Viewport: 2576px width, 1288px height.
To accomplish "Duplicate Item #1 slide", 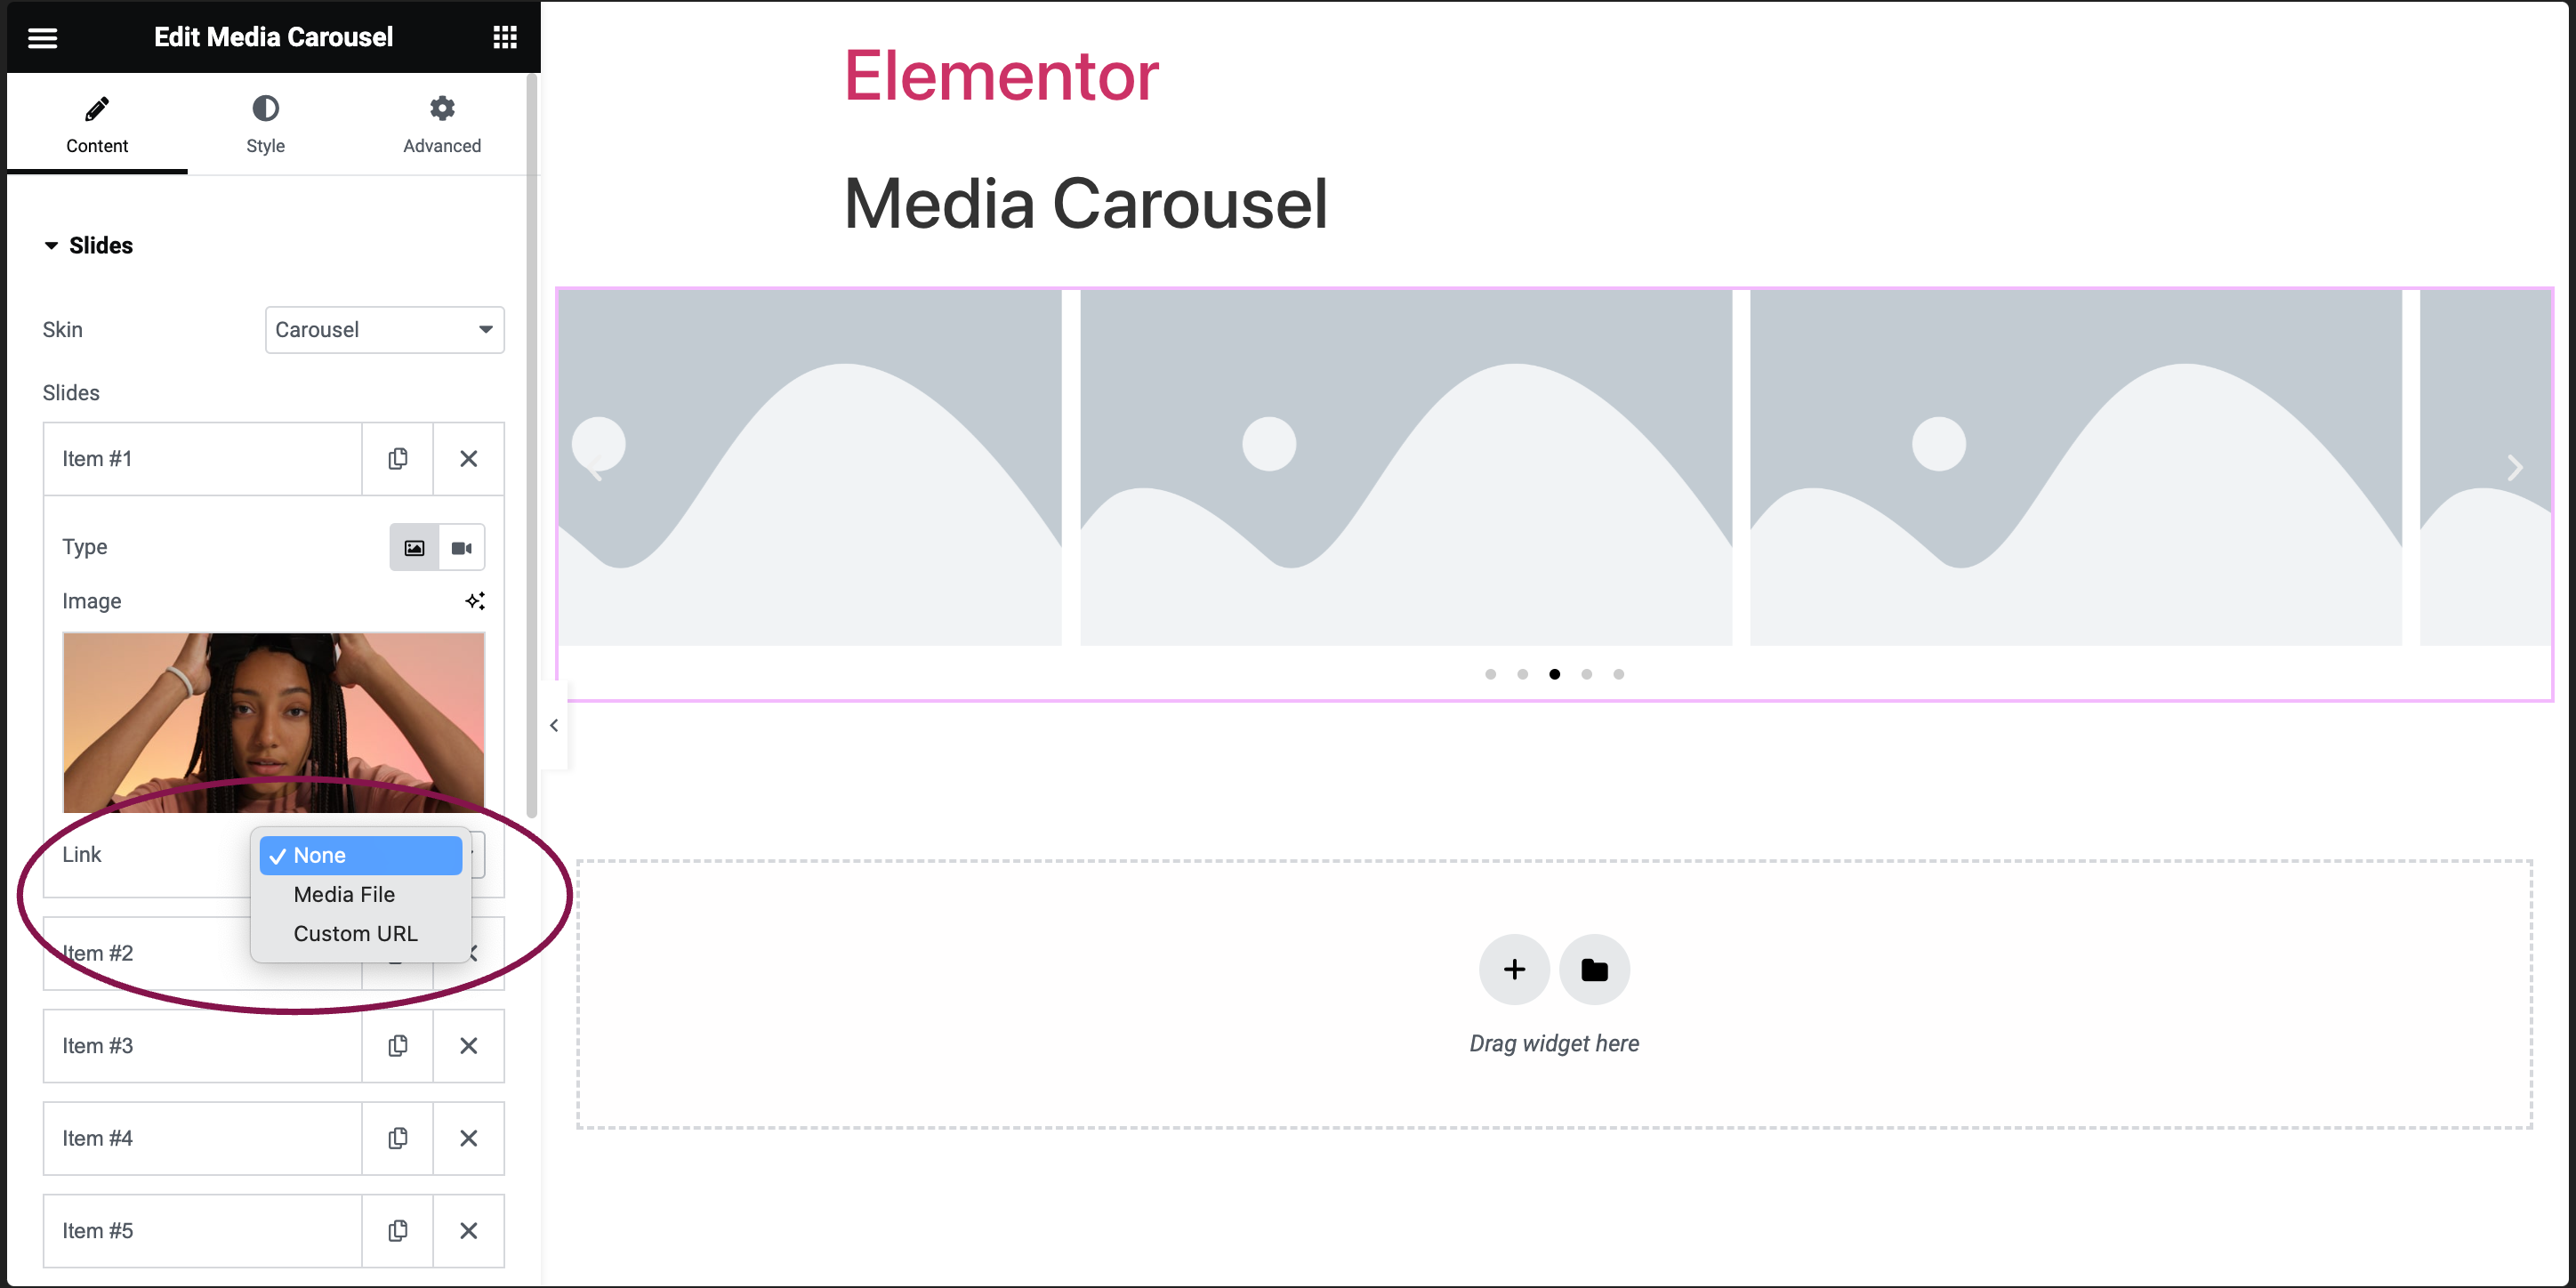I will click(x=398, y=459).
